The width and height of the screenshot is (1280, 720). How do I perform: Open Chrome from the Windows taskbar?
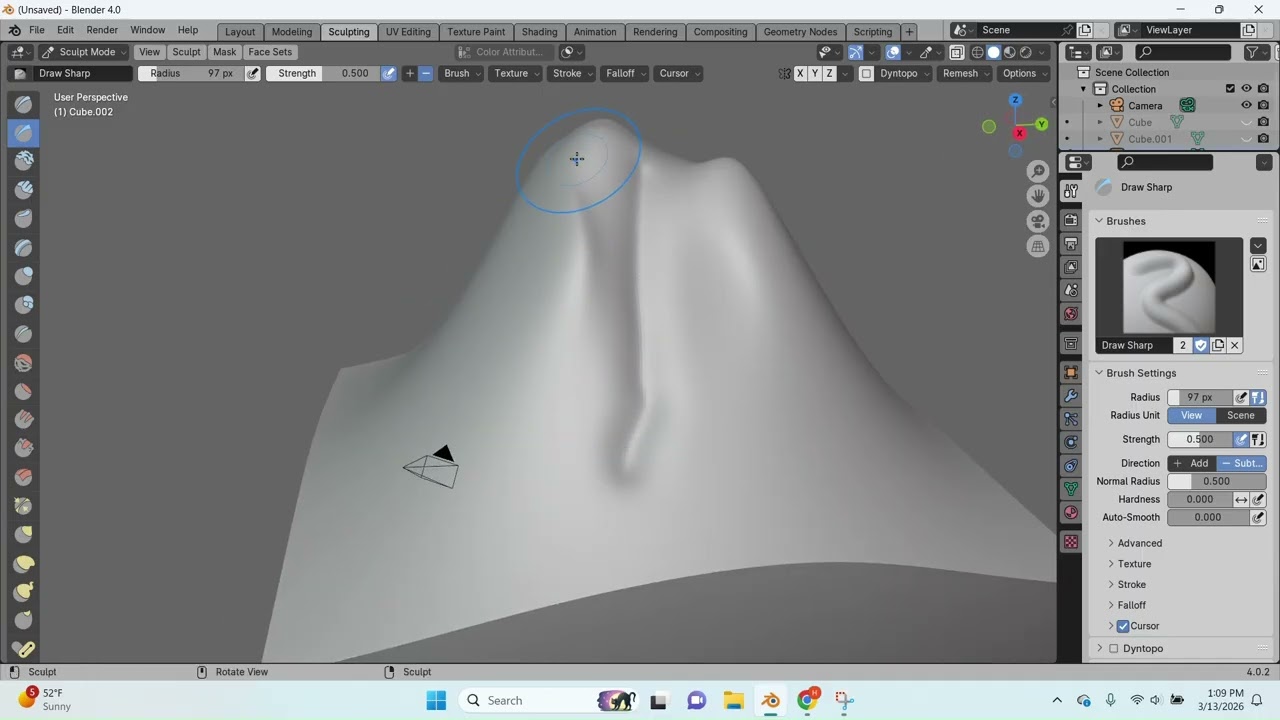pyautogui.click(x=807, y=700)
